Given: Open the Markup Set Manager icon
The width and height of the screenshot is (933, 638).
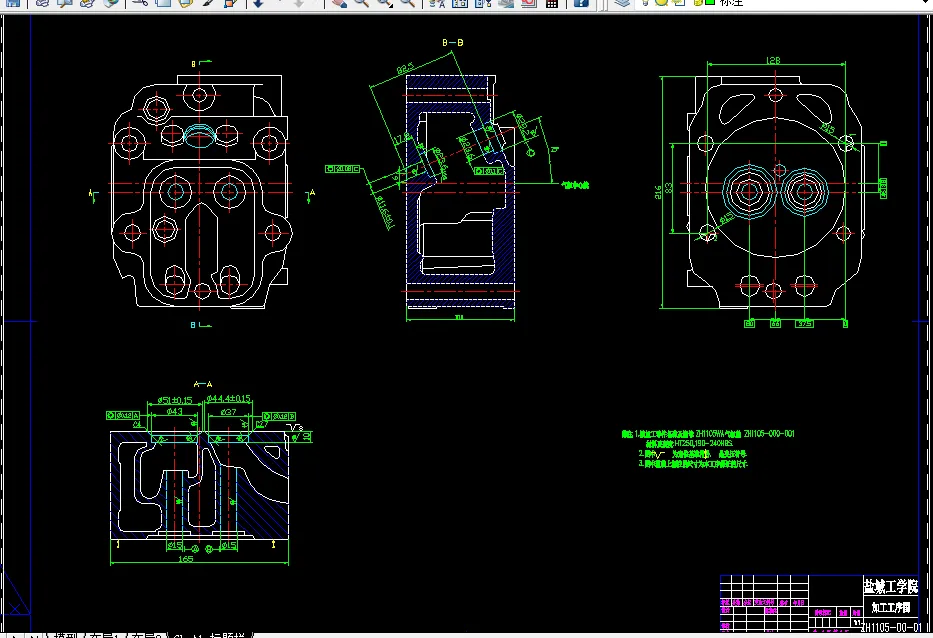Looking at the screenshot, I should point(528,3).
